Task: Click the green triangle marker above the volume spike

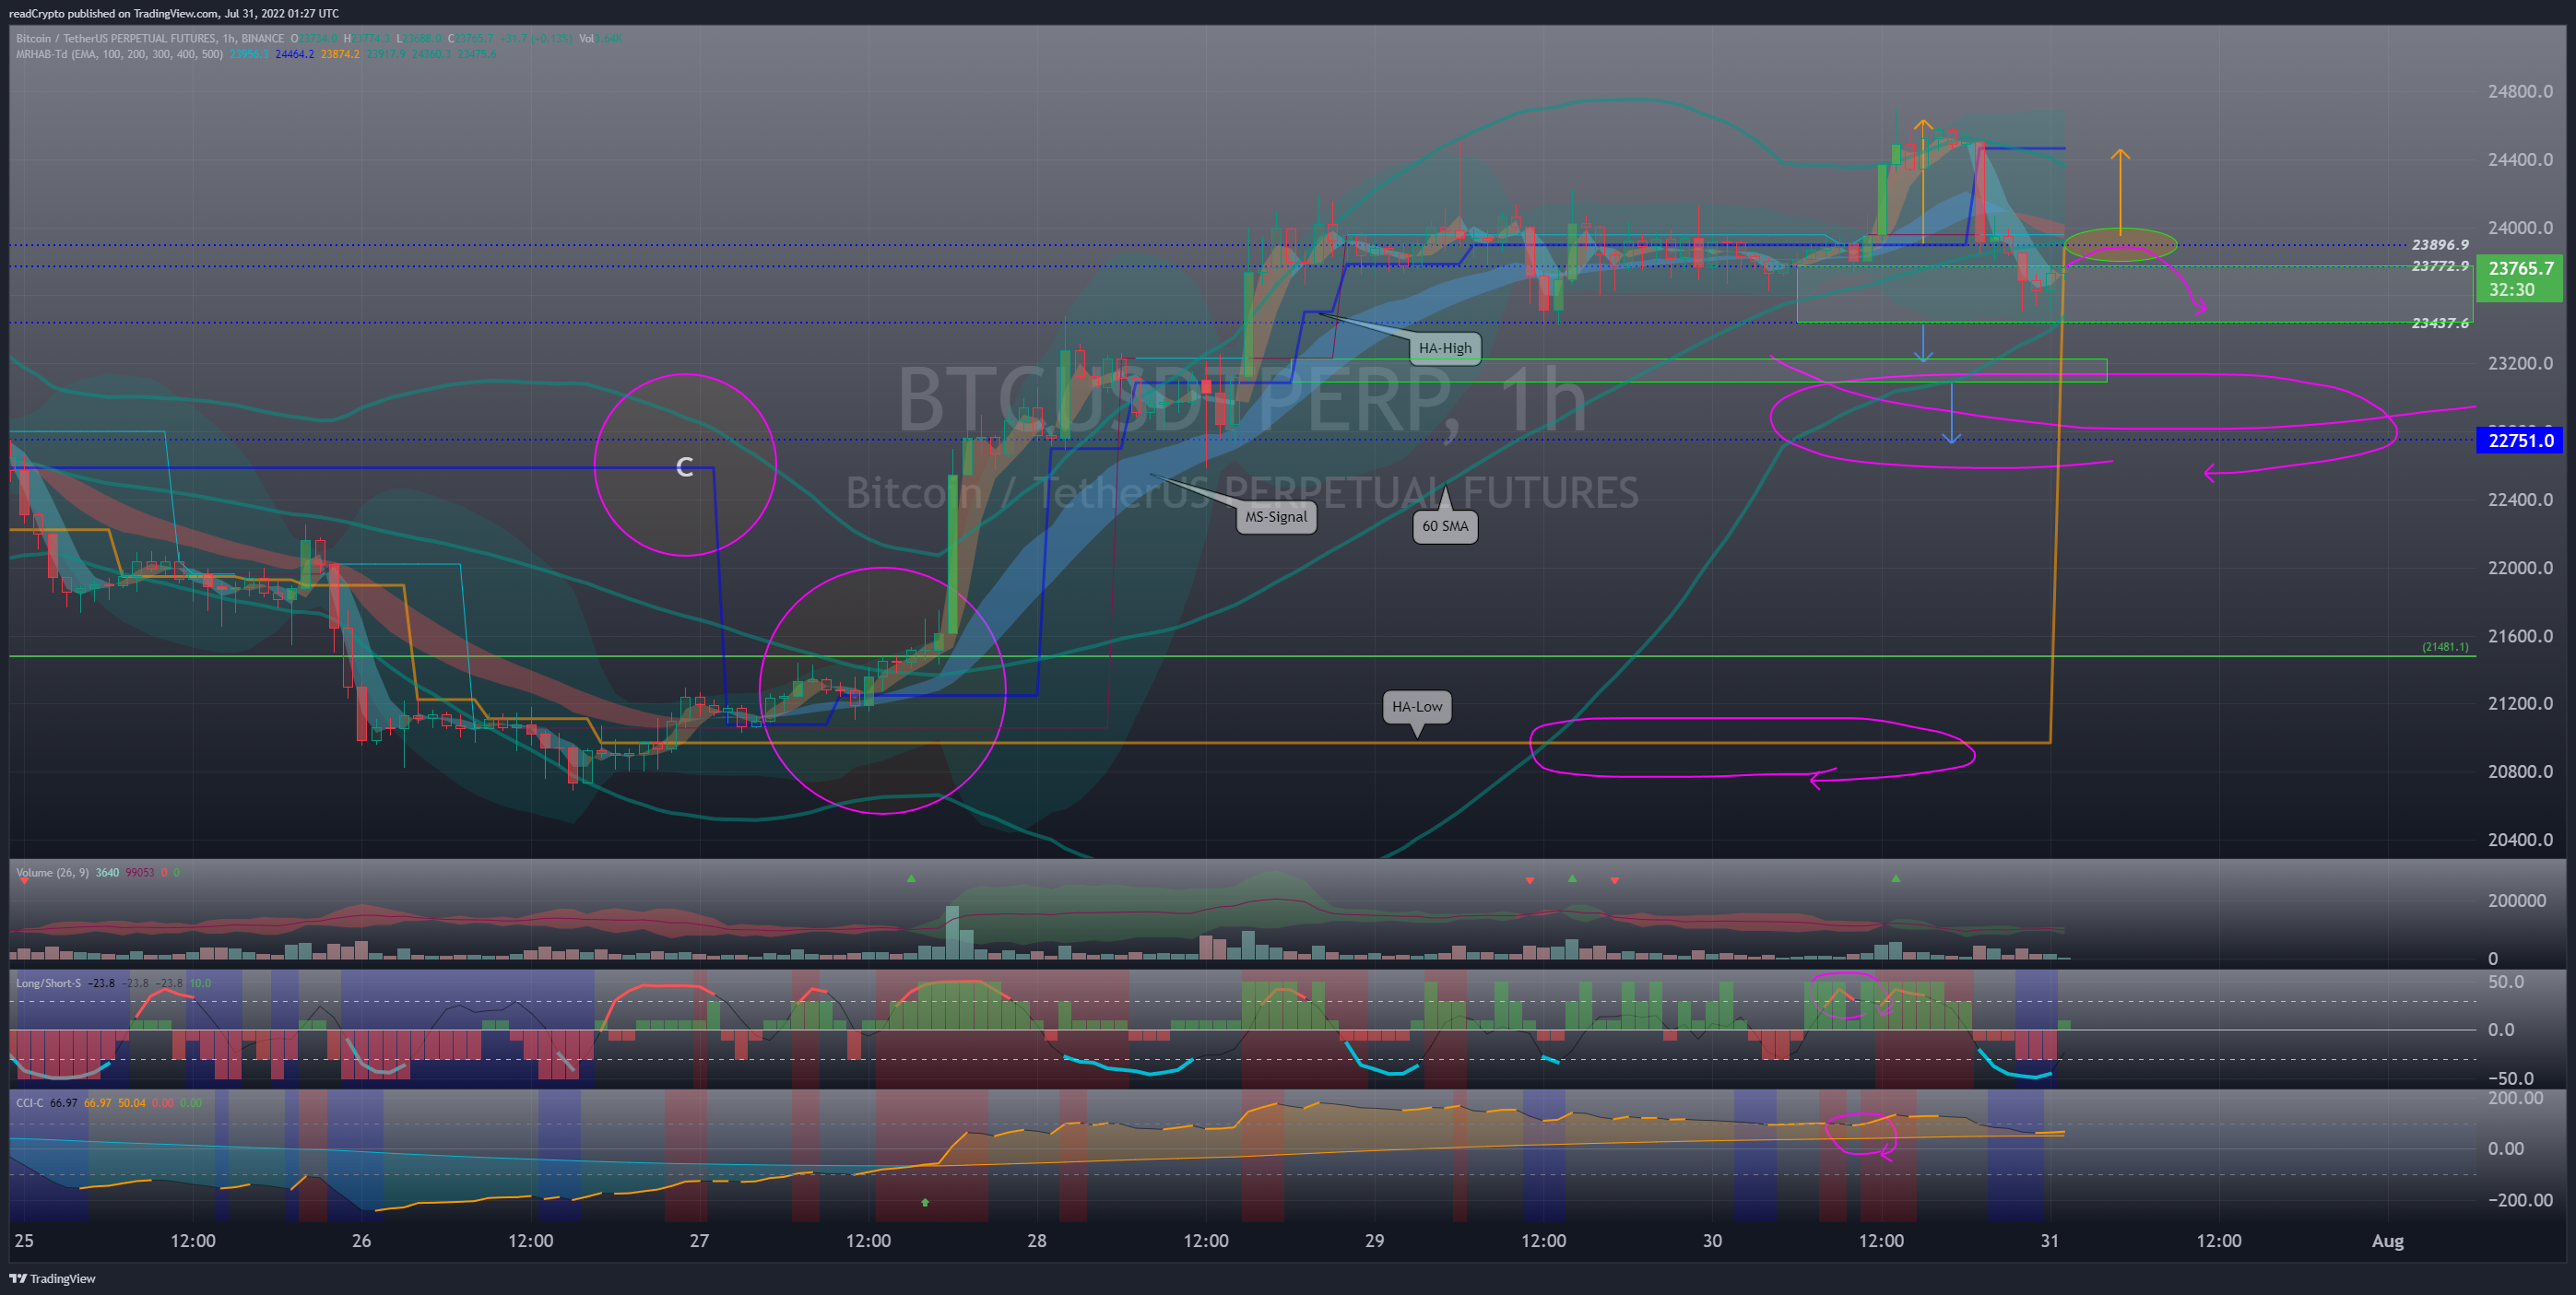Action: (911, 878)
